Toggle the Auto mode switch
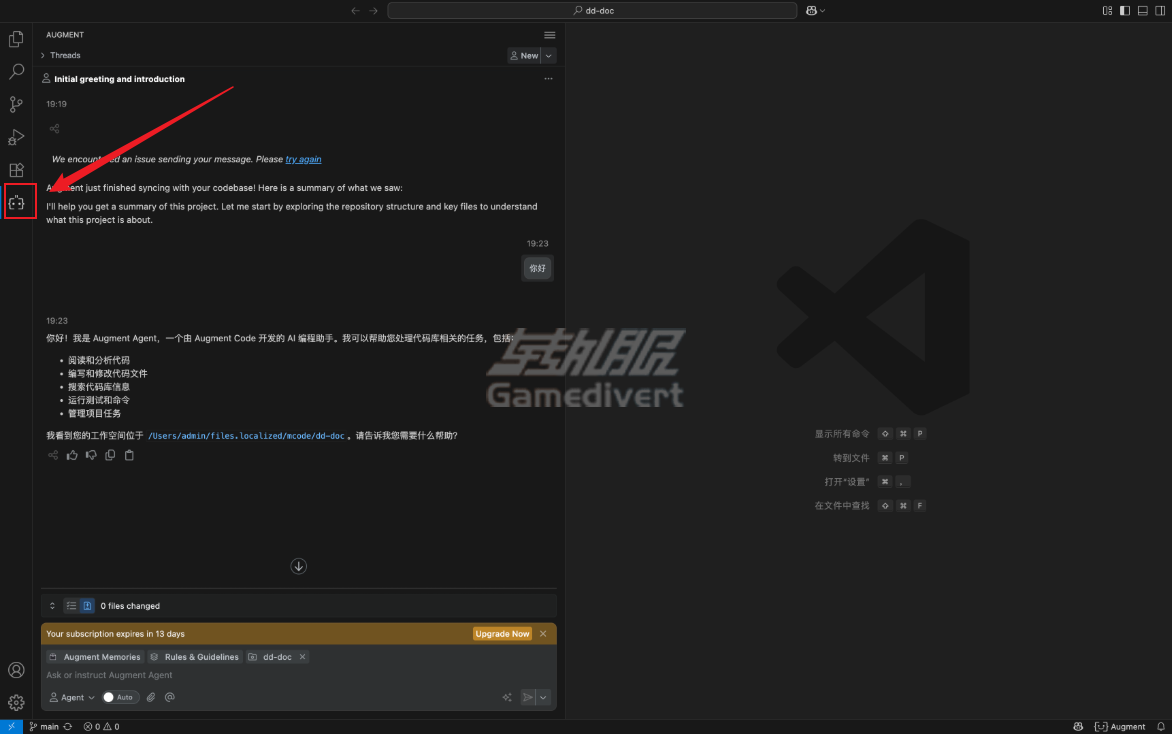 click(x=119, y=697)
